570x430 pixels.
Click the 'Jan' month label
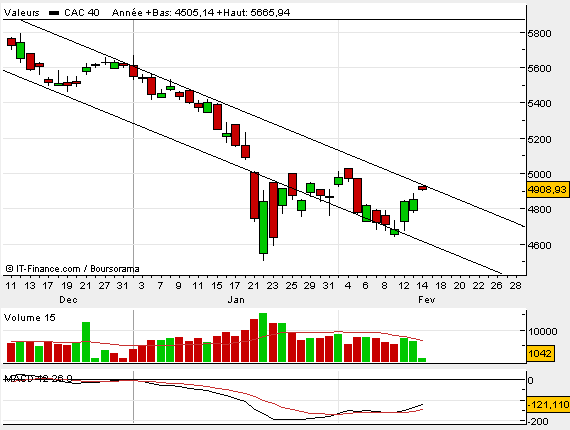tap(236, 300)
